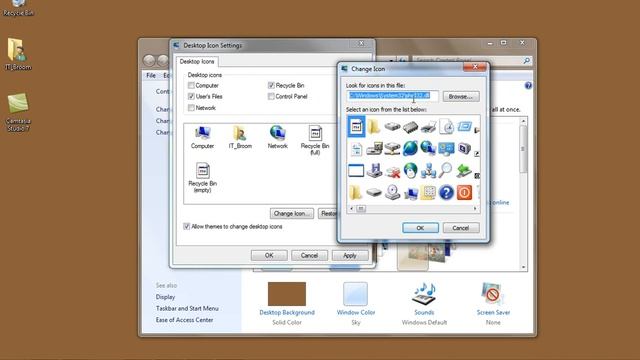Choose the yellow grid folder icon
640x360 pixels.
pyautogui.click(x=428, y=192)
